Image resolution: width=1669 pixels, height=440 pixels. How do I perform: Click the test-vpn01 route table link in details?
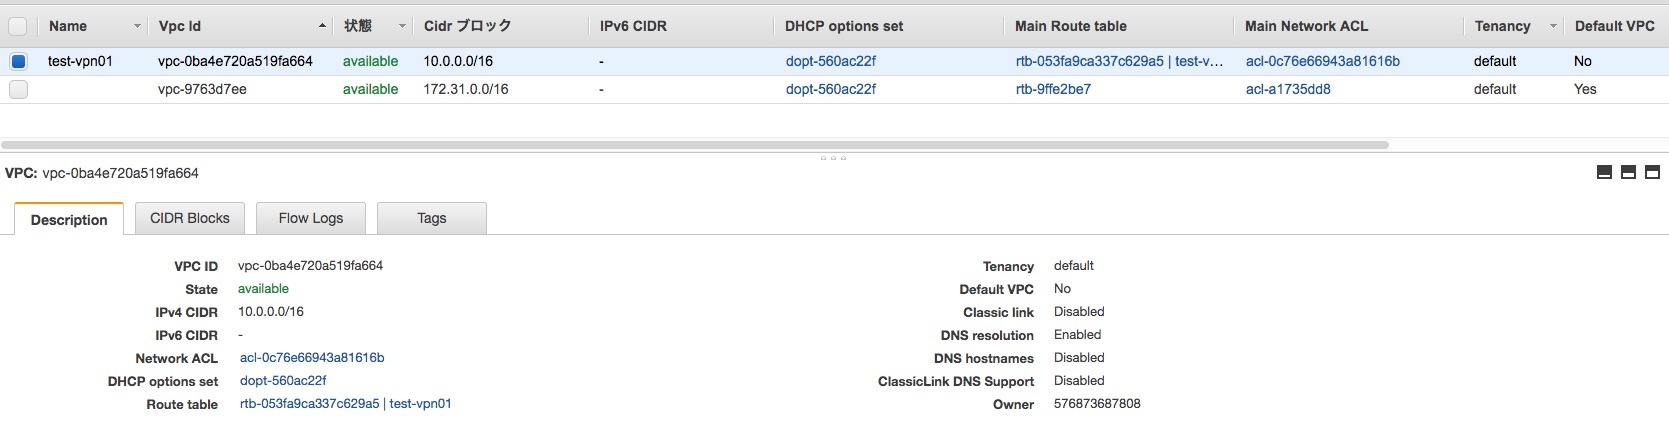[420, 404]
